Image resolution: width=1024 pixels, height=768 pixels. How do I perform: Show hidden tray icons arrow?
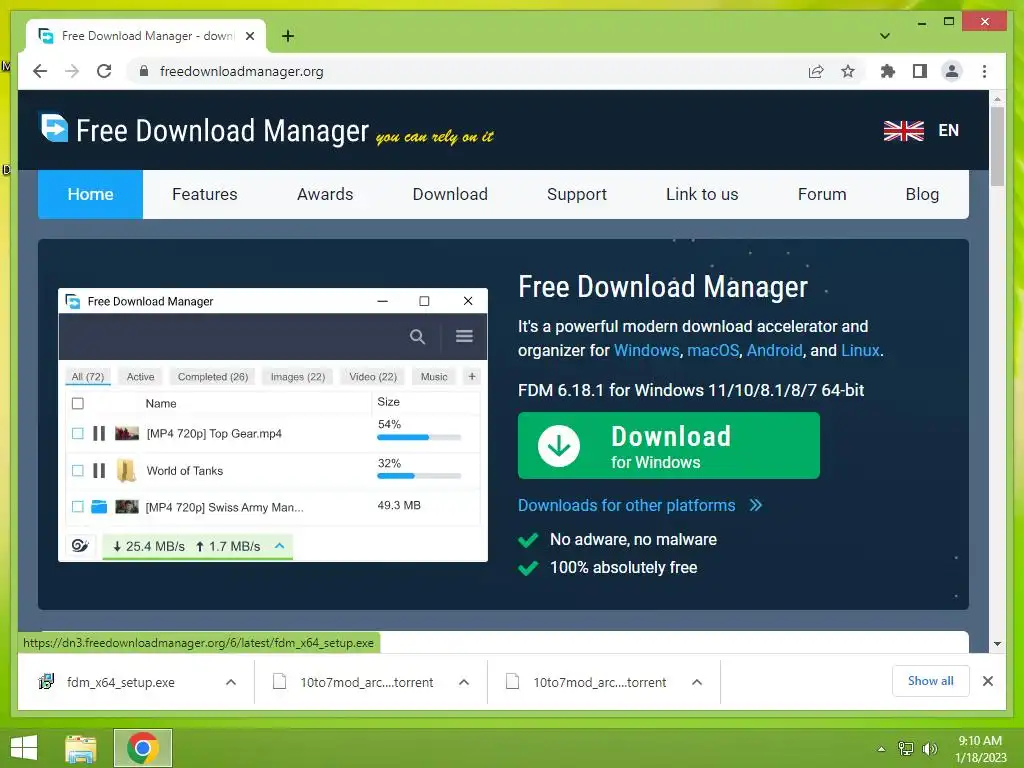(x=881, y=749)
